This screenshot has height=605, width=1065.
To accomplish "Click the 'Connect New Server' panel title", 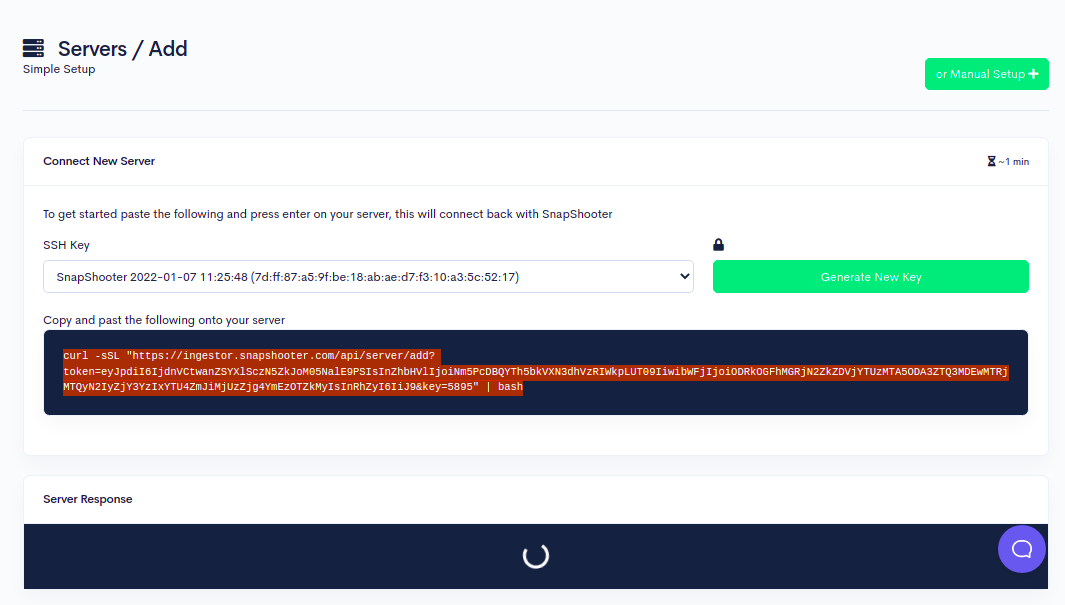I will 99,161.
